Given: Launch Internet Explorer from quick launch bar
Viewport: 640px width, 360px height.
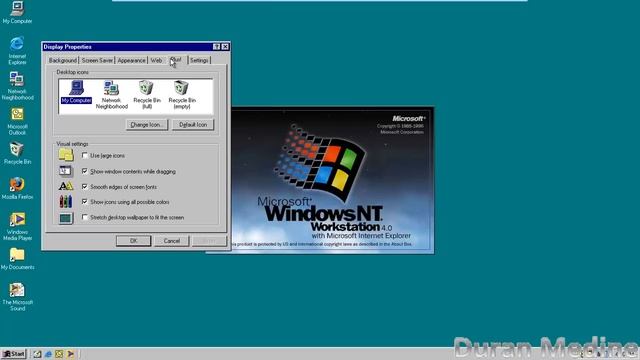Looking at the screenshot, I should tap(48, 354).
